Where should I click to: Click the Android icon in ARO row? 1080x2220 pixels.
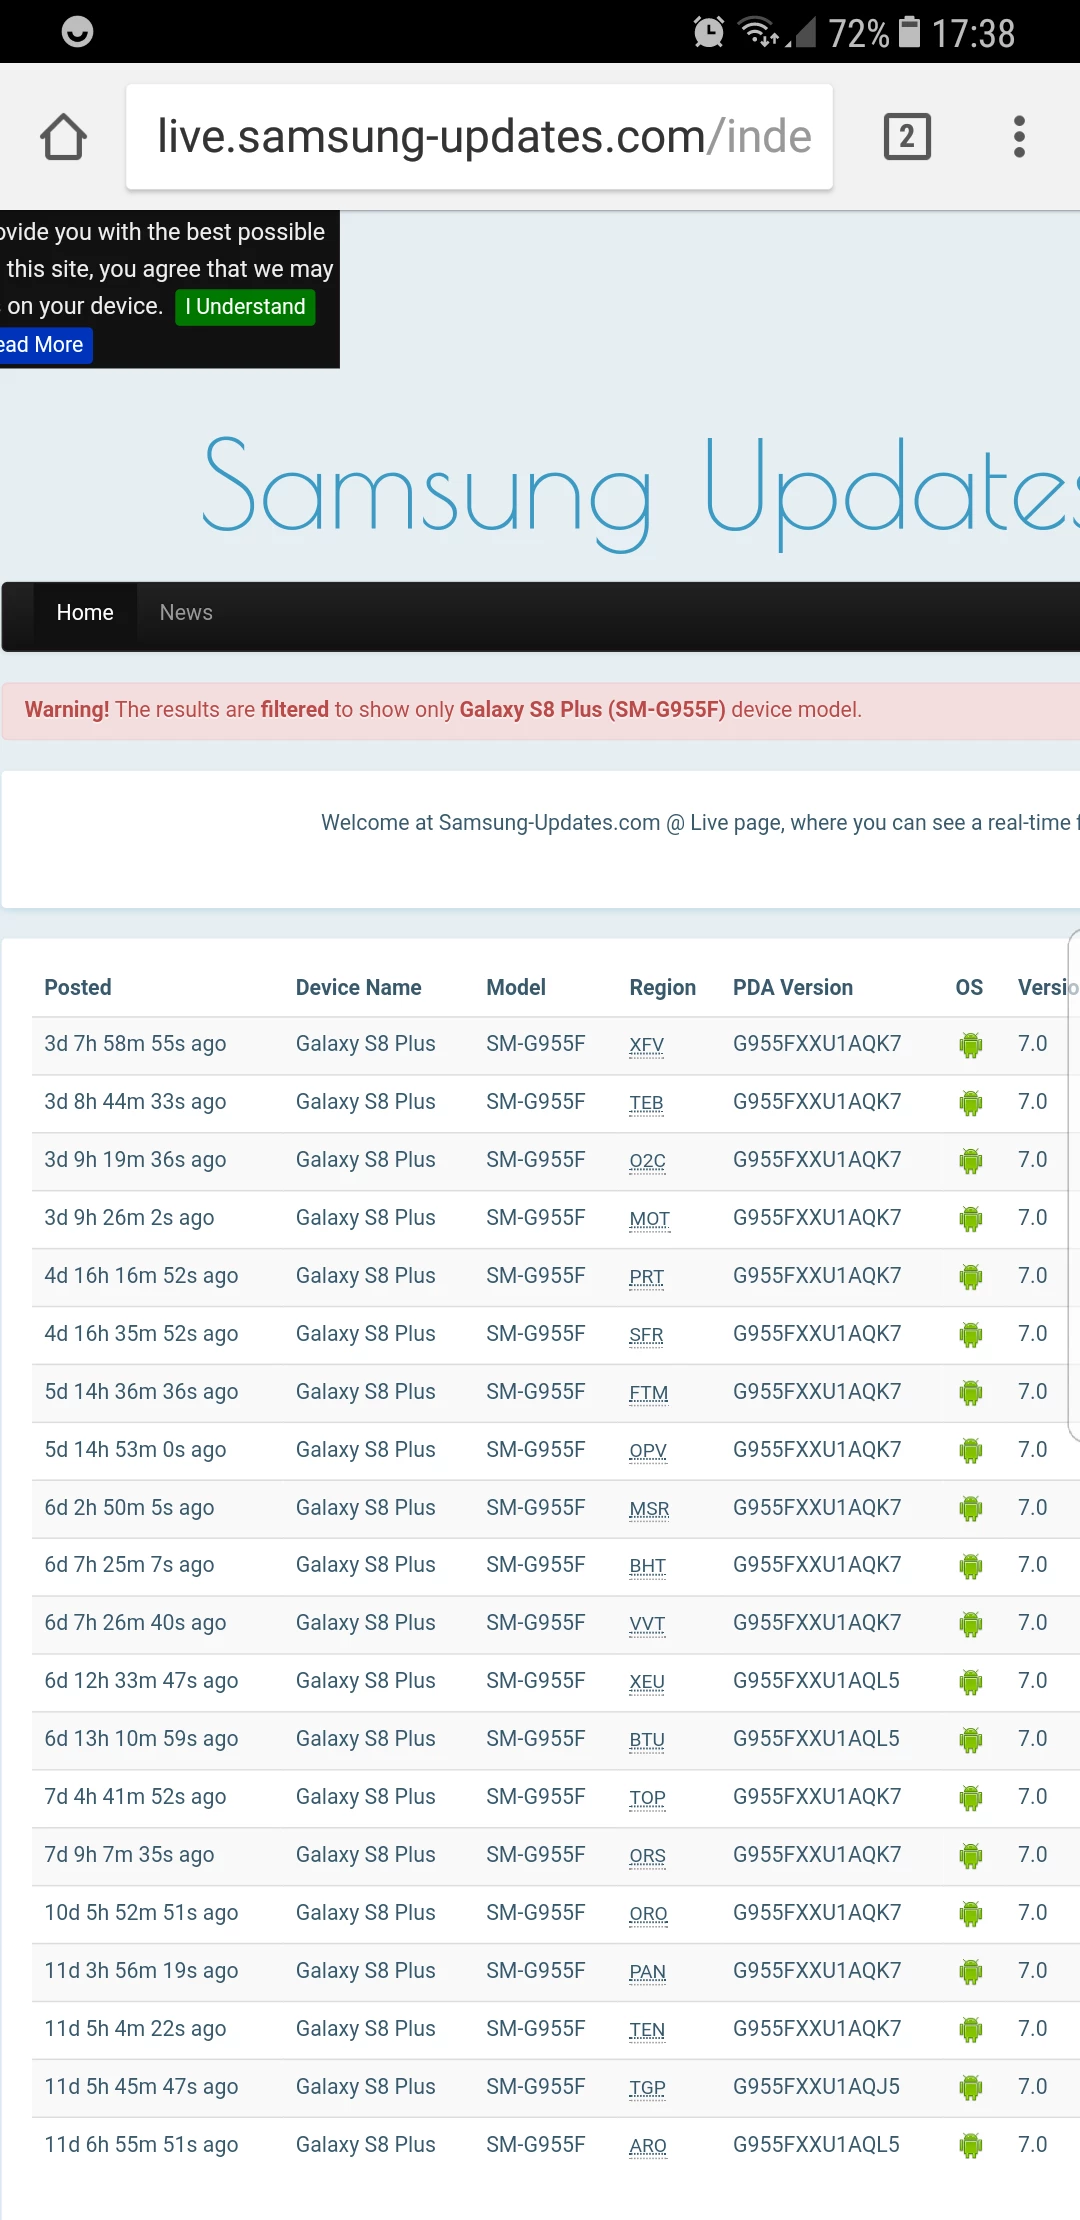tap(970, 2146)
